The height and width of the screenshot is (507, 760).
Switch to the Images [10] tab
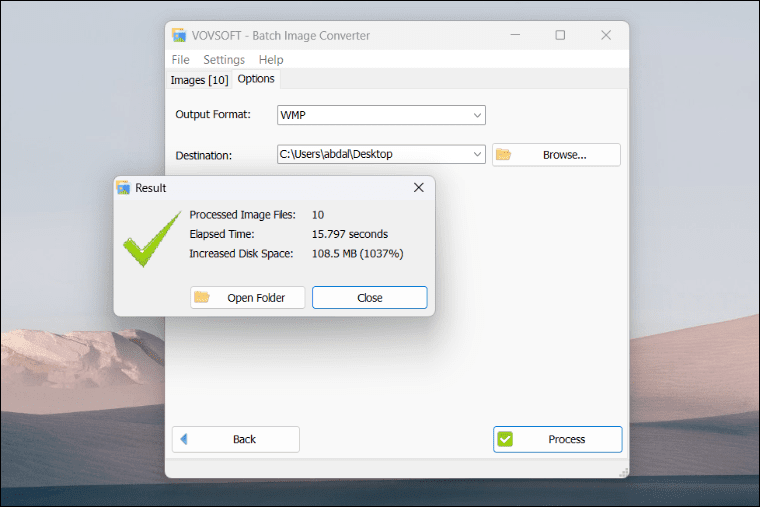tap(199, 80)
